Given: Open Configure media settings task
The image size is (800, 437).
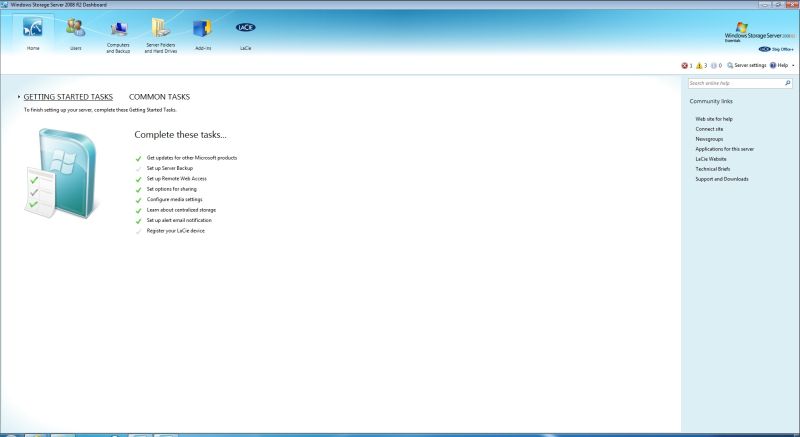Looking at the screenshot, I should [174, 199].
